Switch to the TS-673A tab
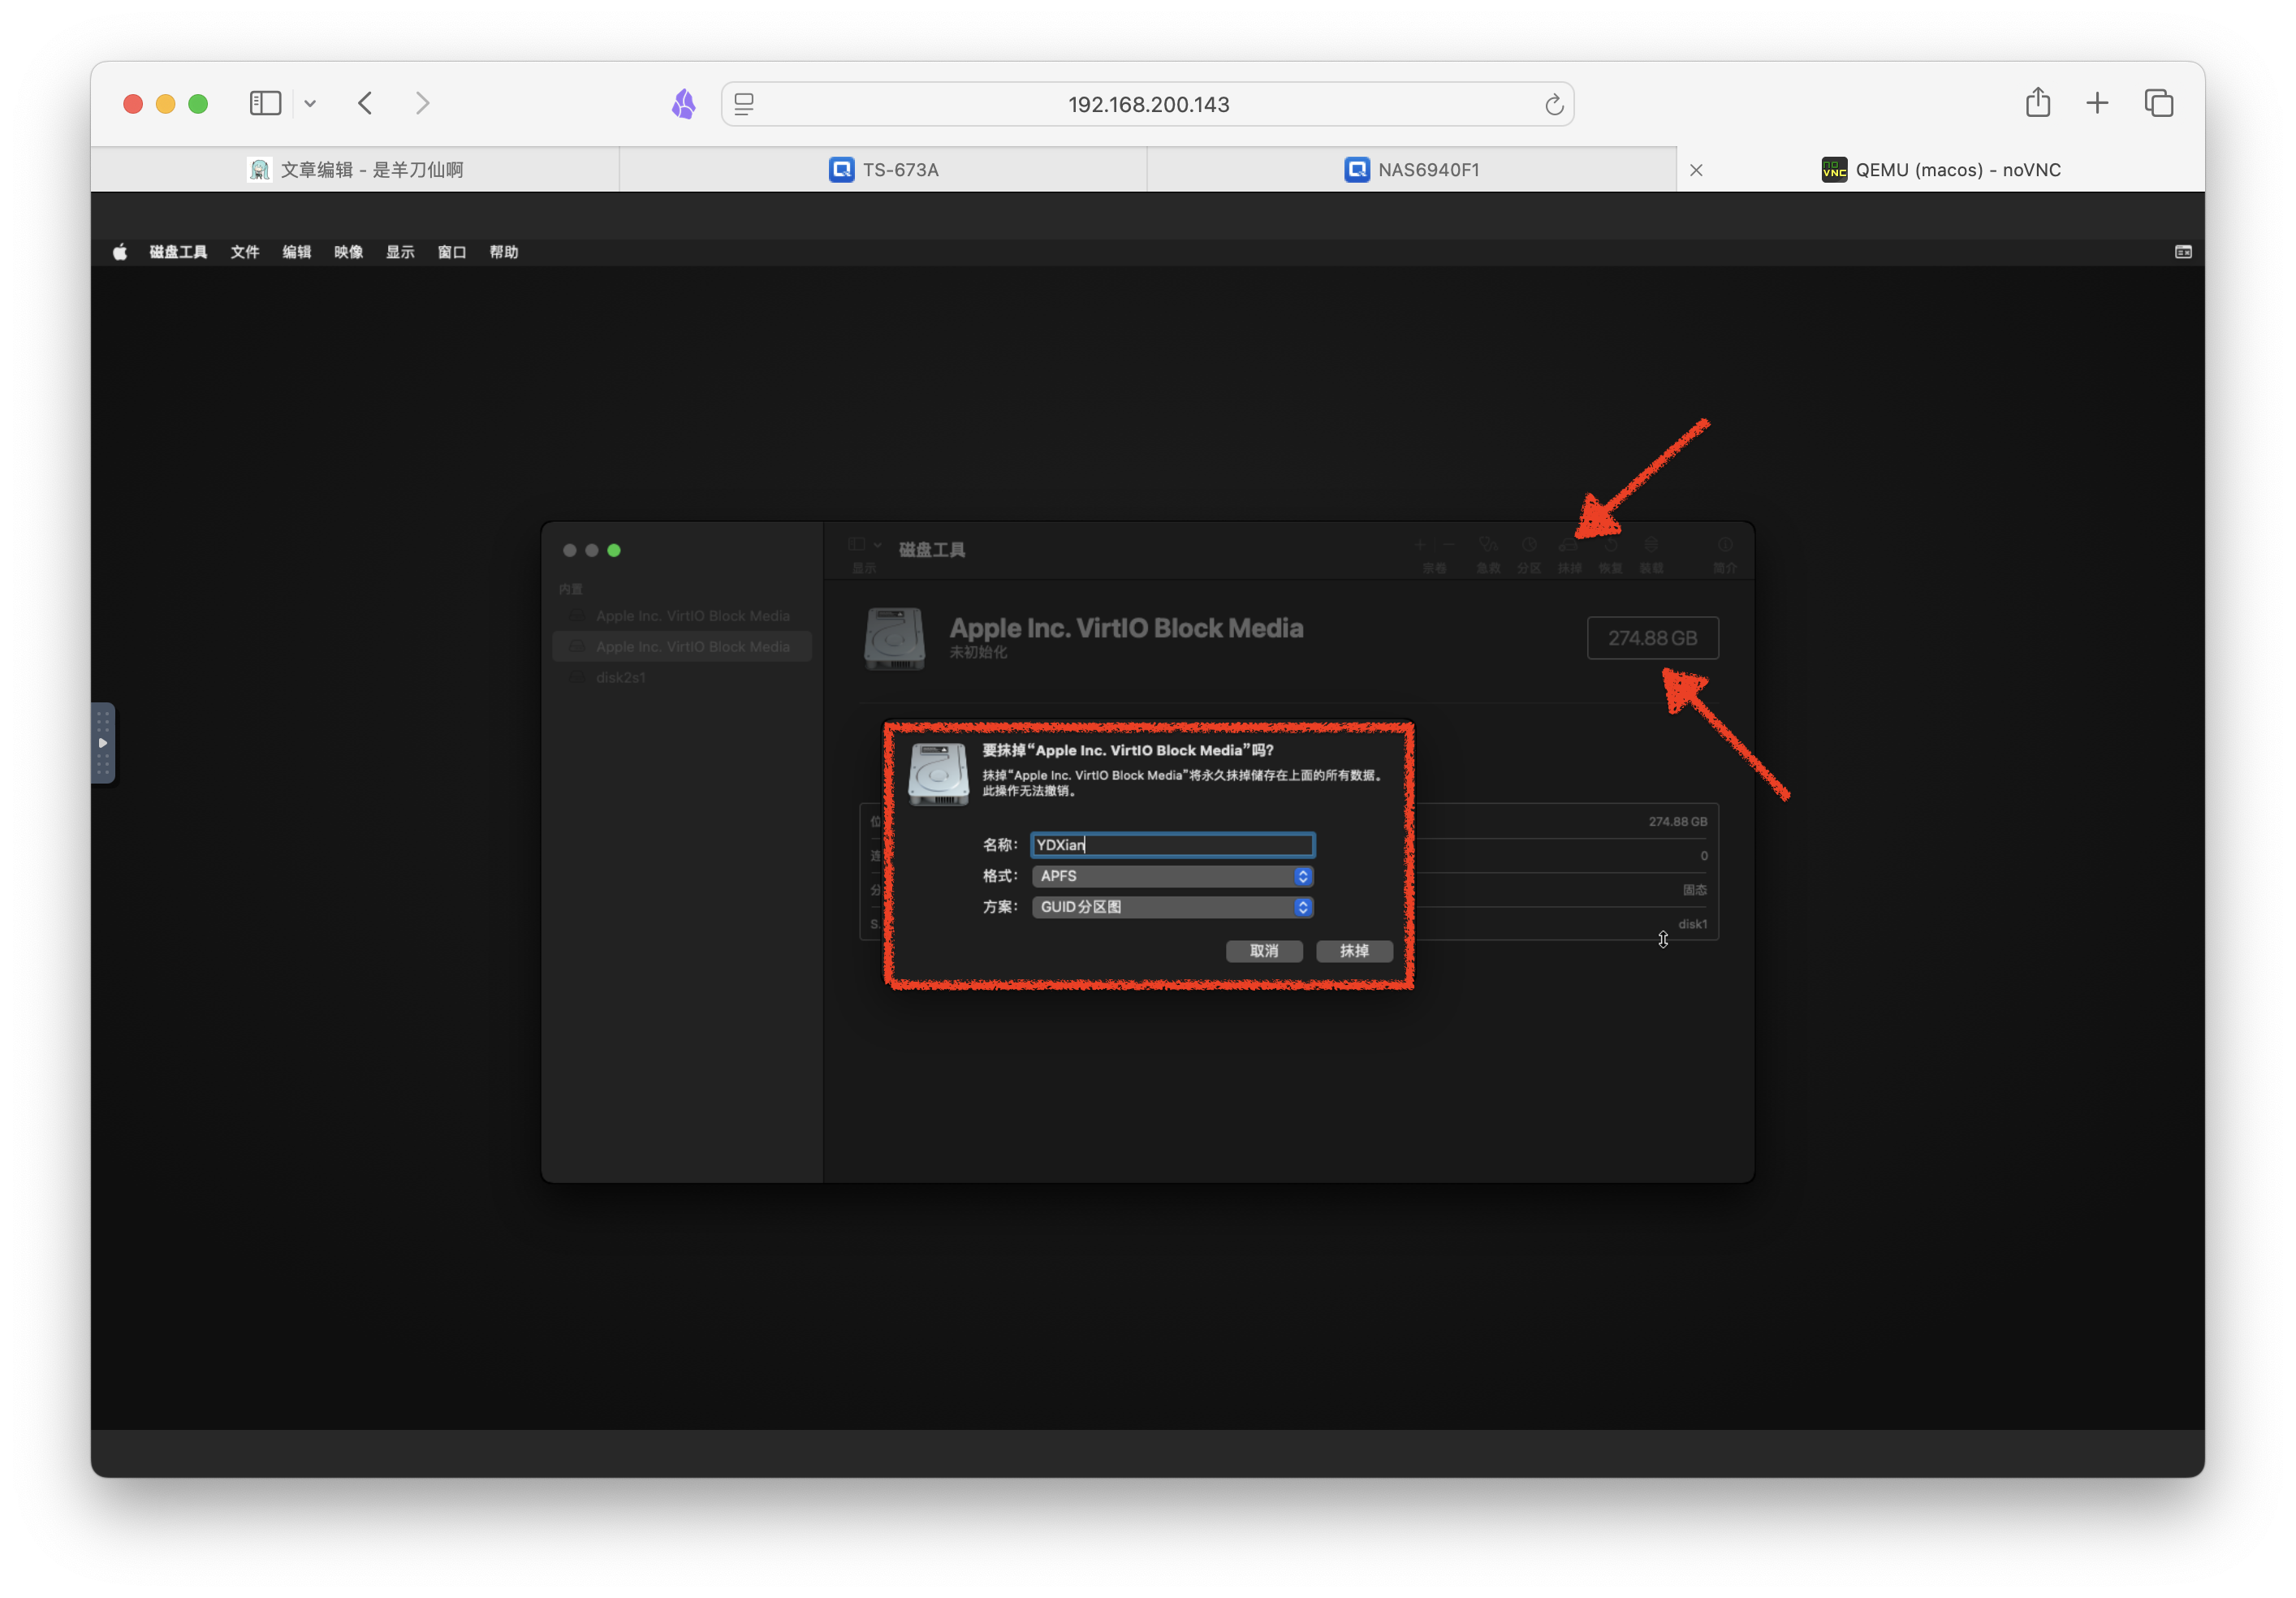 [884, 170]
